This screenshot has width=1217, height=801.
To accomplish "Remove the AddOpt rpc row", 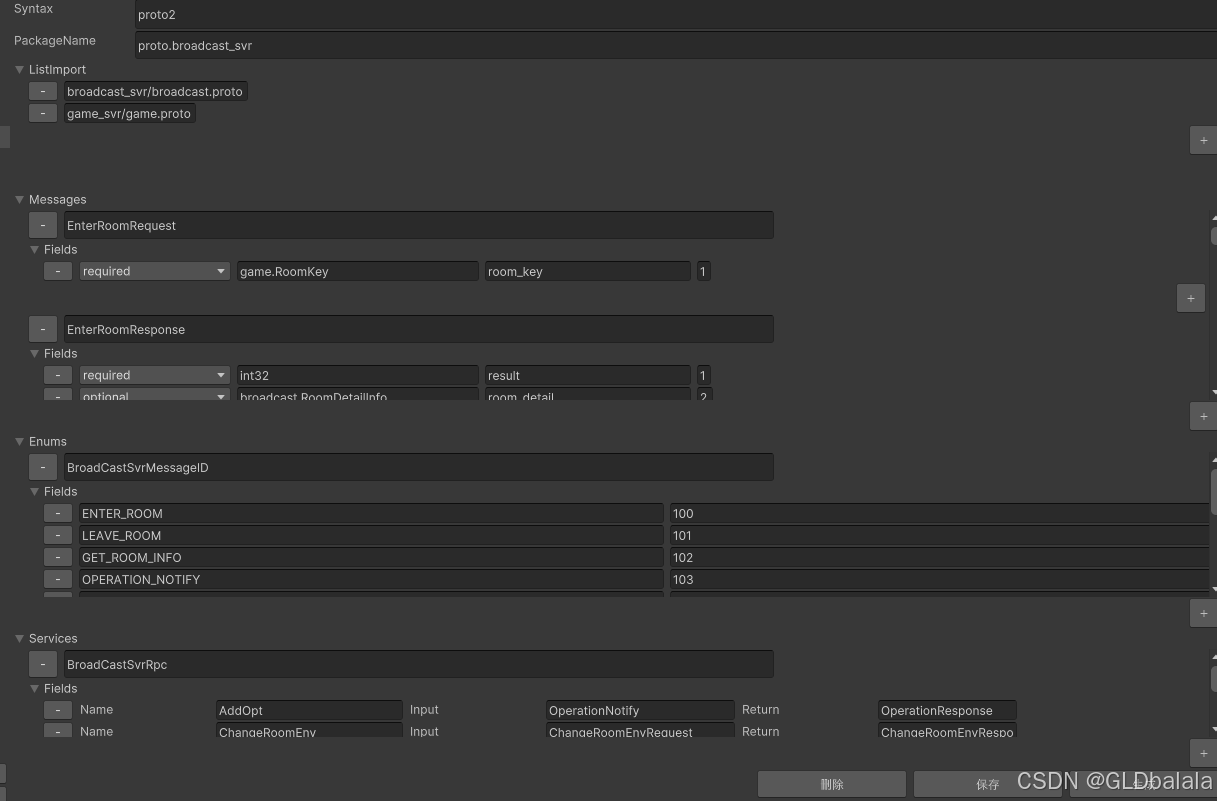I will coord(58,710).
